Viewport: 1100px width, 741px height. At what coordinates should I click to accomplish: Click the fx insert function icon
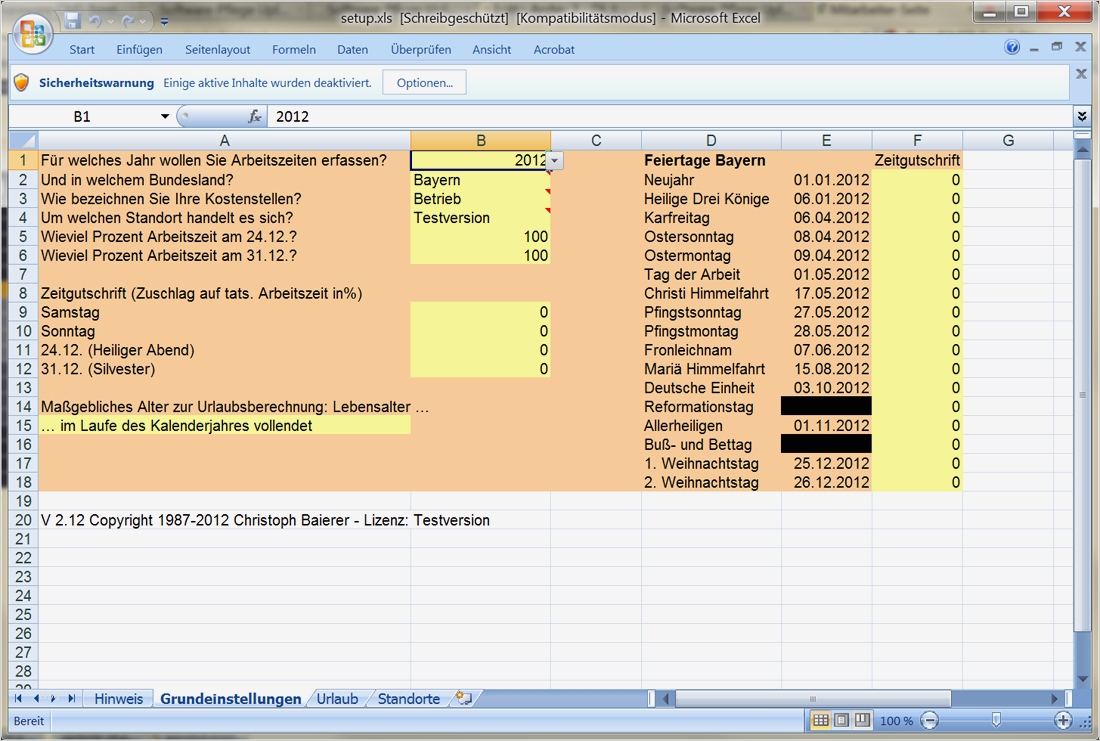coord(255,117)
